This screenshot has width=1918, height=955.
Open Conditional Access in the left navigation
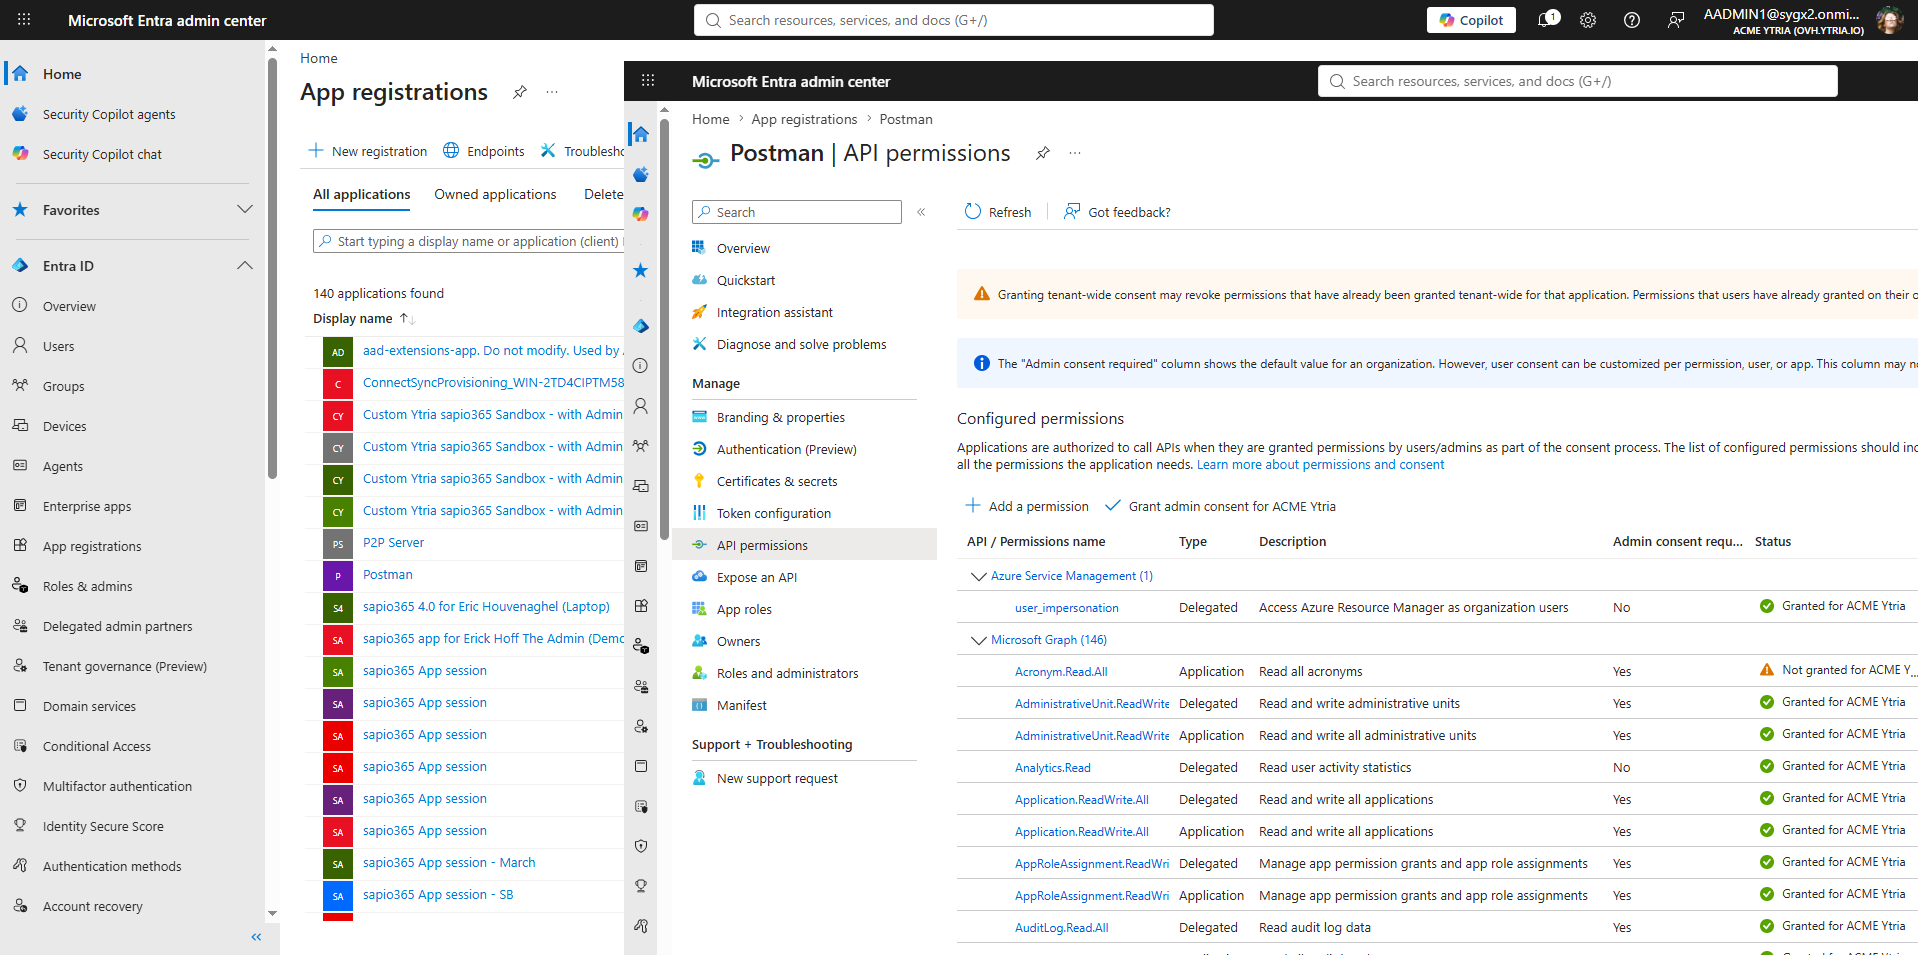97,747
